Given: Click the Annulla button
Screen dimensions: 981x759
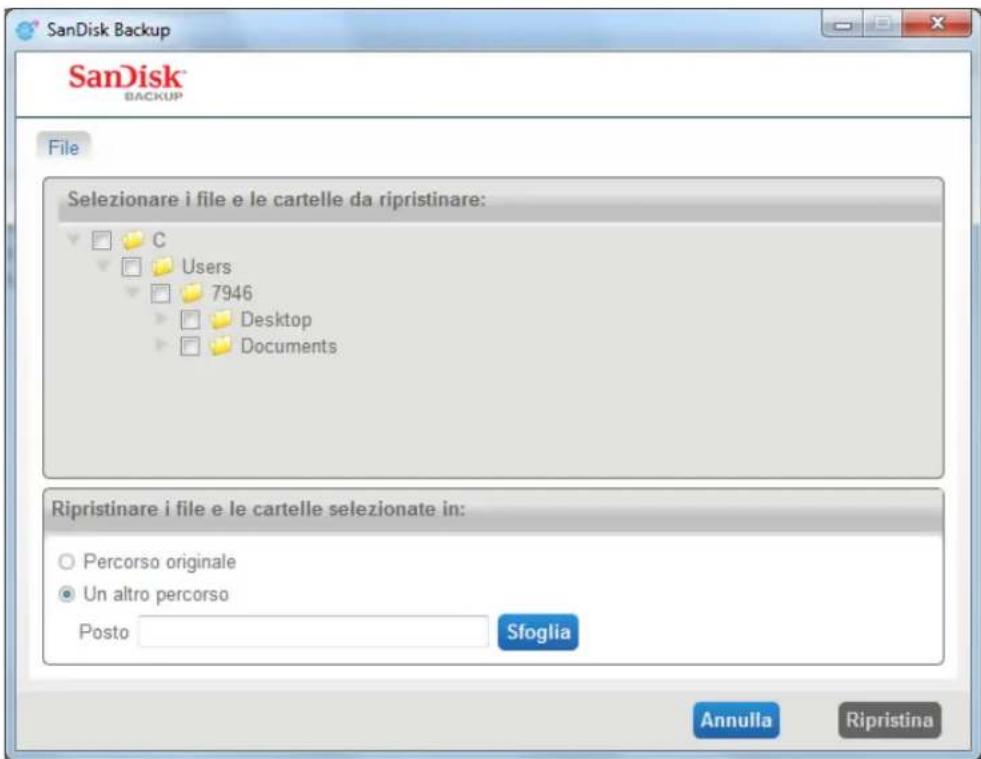Looking at the screenshot, I should (736, 720).
